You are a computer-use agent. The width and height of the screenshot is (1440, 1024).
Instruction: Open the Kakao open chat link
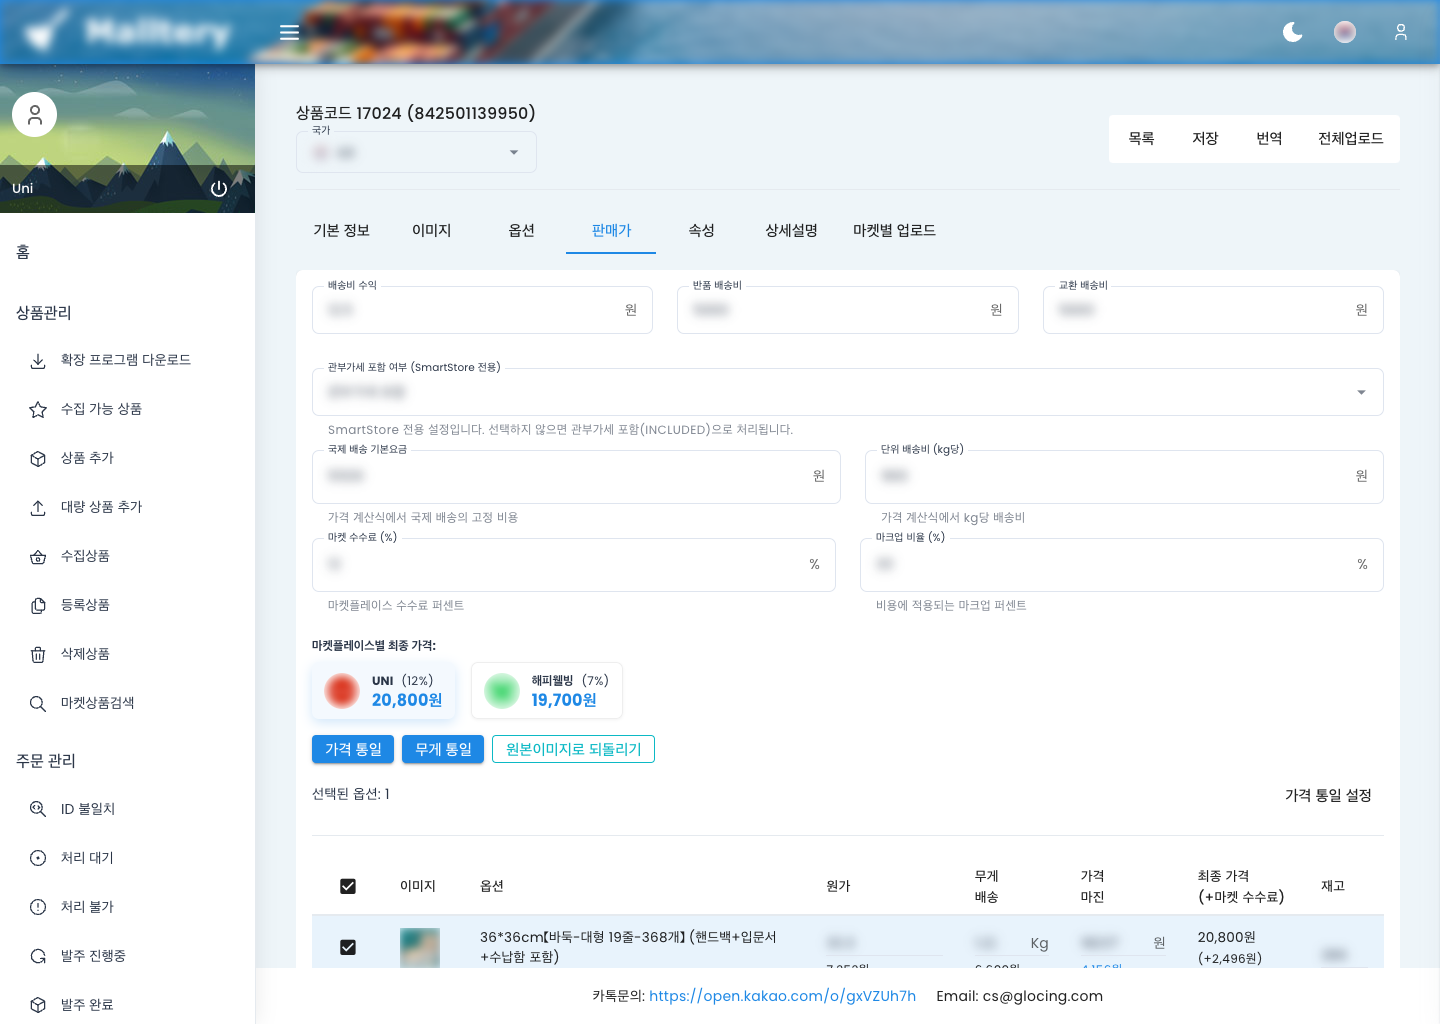tap(782, 996)
